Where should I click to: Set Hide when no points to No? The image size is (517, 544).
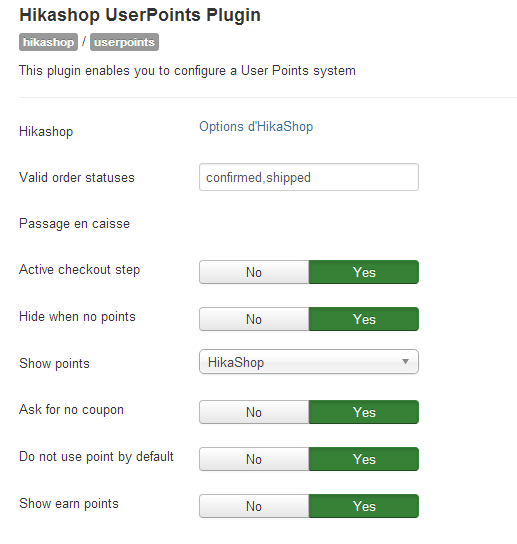coord(254,319)
